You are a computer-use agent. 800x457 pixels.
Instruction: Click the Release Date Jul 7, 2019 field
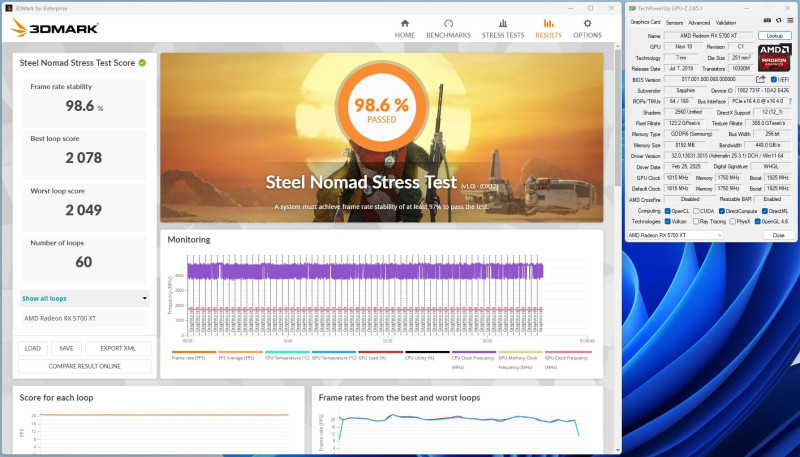[x=681, y=68]
